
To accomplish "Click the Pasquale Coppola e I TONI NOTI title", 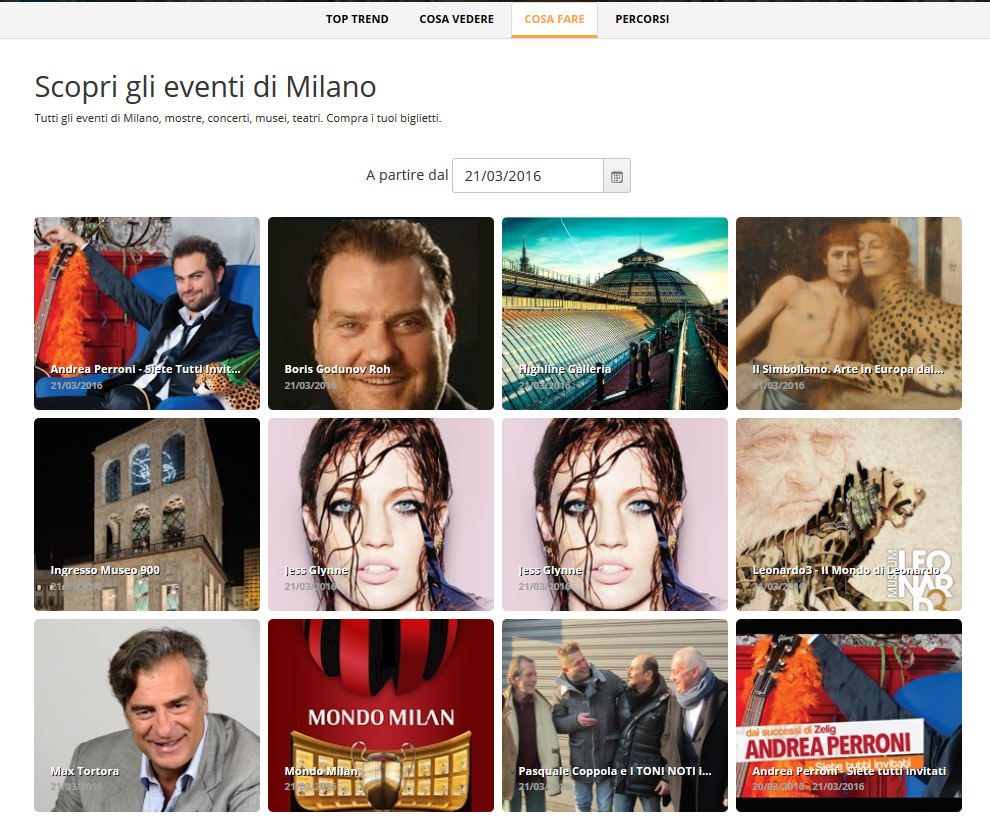I will tap(614, 771).
